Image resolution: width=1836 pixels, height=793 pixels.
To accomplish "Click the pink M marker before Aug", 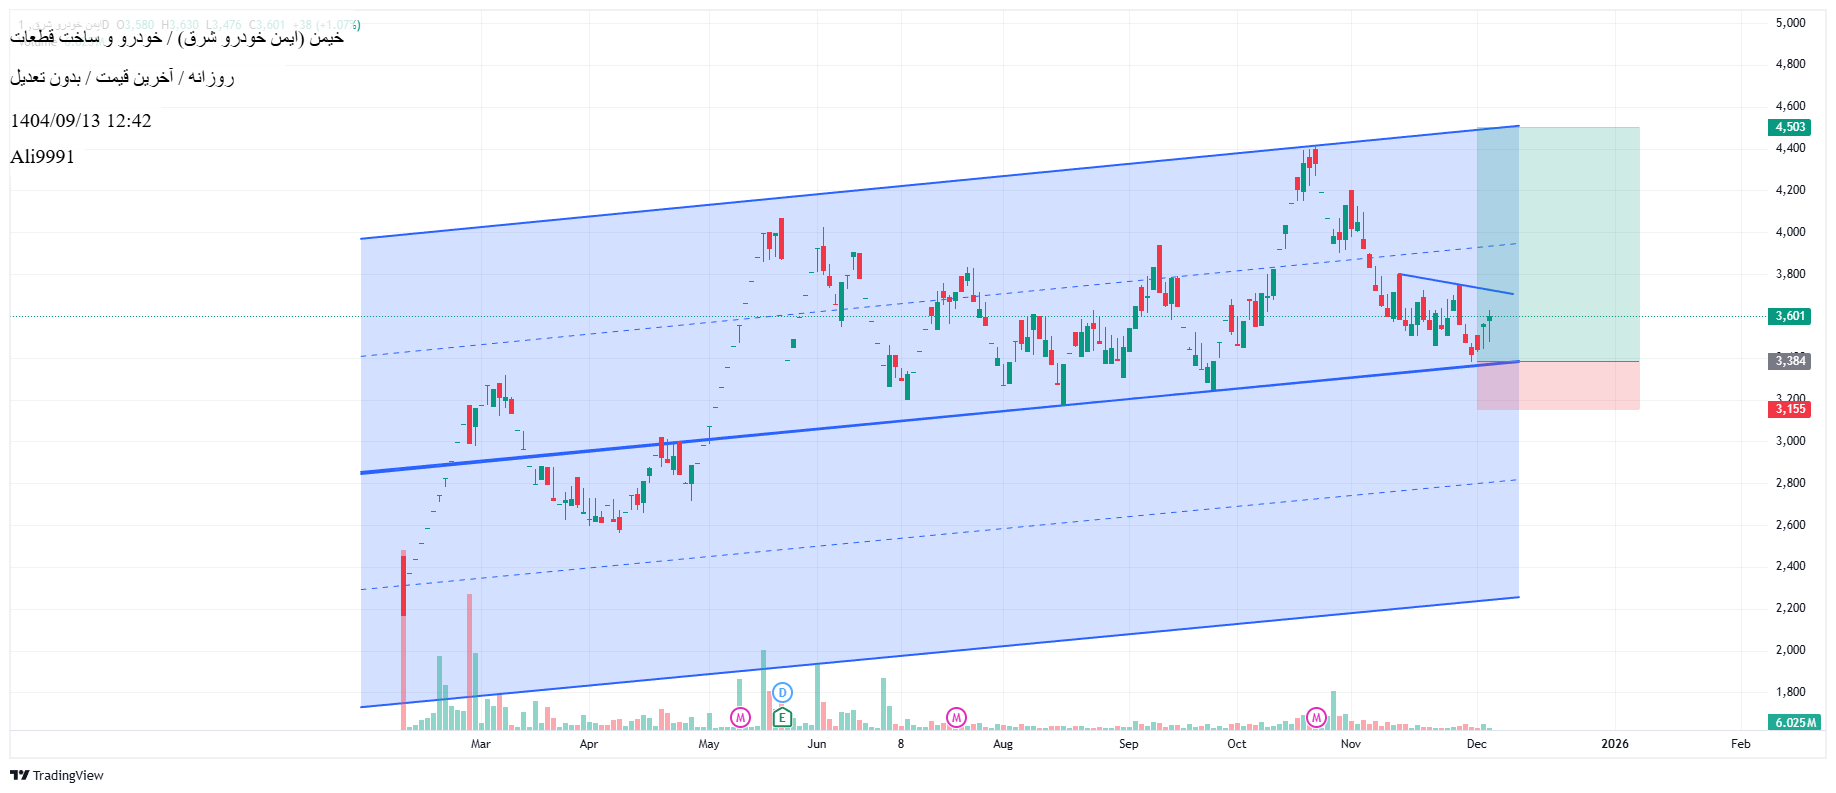I will pos(956,717).
